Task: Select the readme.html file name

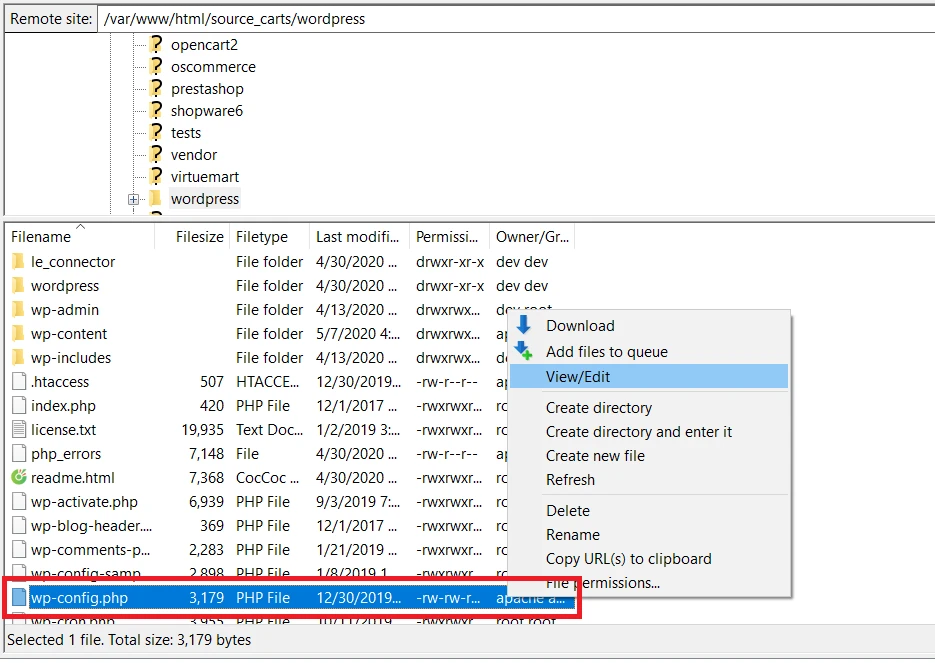Action: 72,478
